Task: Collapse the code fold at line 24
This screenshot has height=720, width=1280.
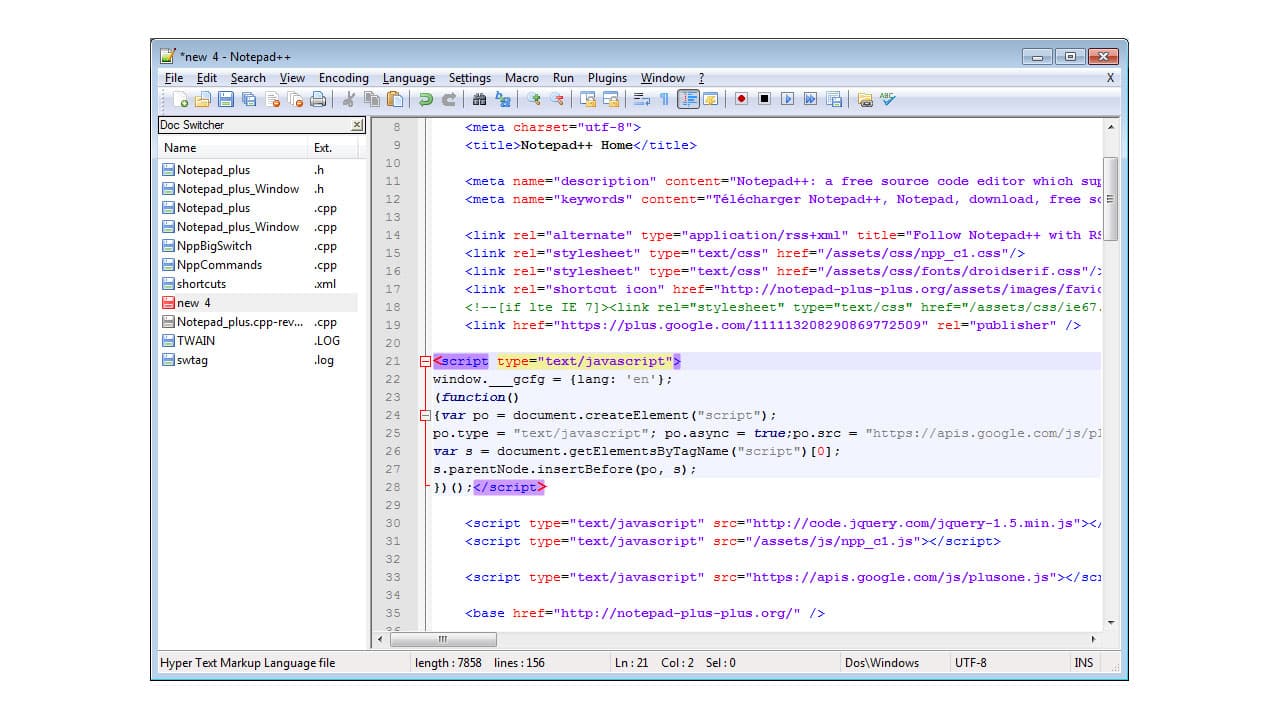Action: pyautogui.click(x=424, y=414)
